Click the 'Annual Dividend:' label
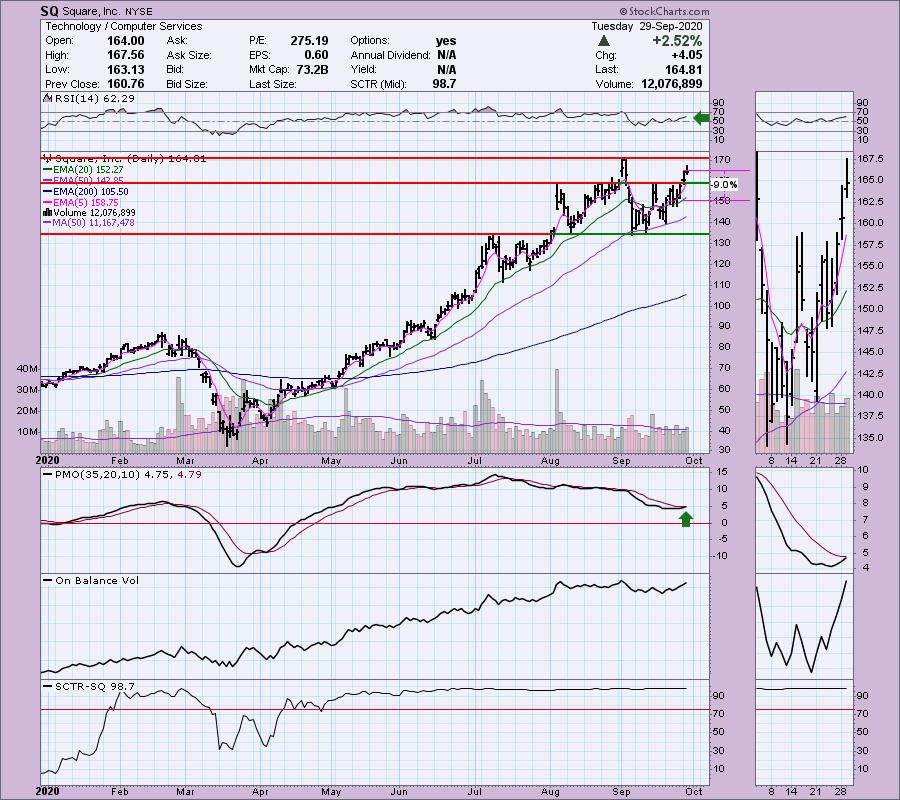 (x=390, y=55)
